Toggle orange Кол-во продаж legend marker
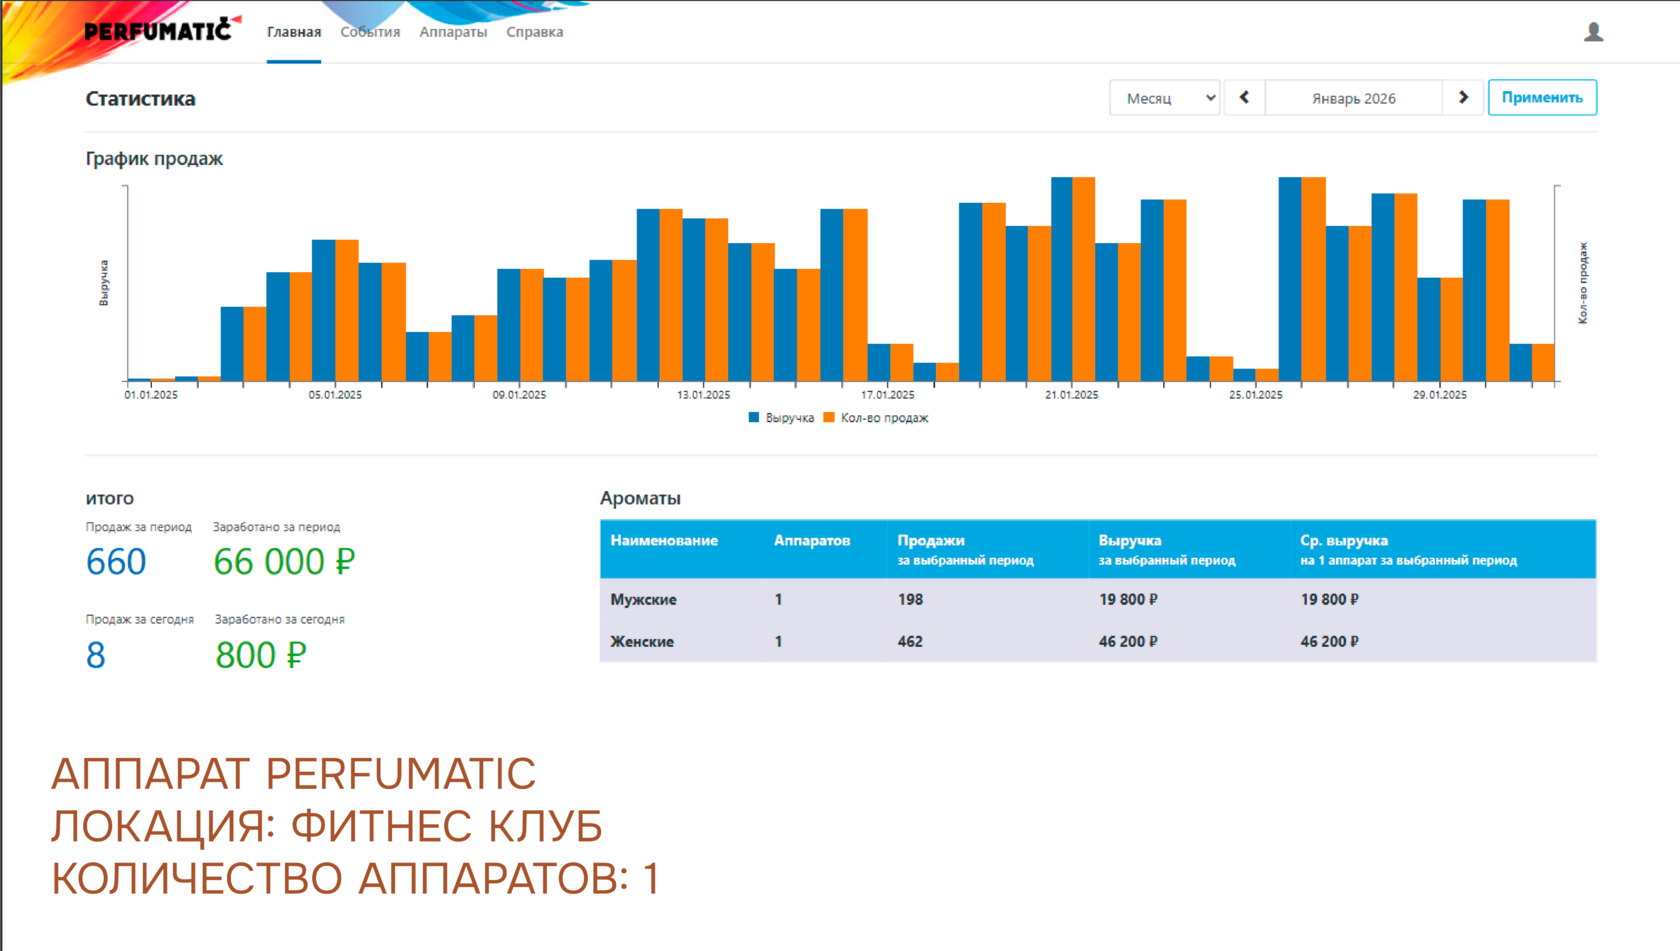 click(x=829, y=418)
